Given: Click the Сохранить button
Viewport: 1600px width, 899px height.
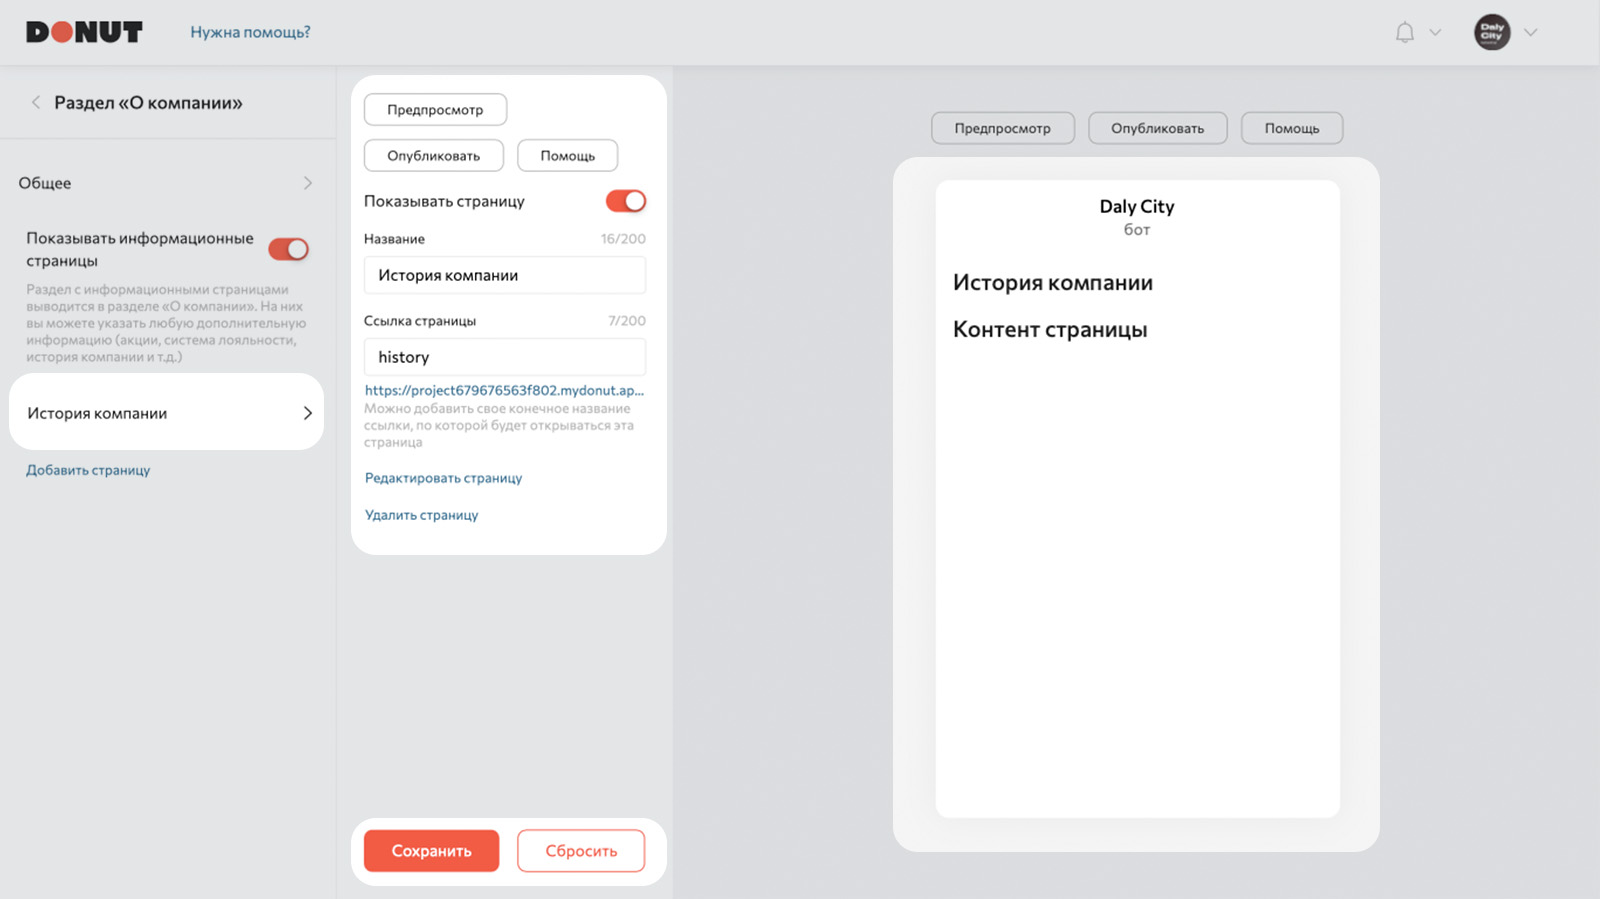Looking at the screenshot, I should pyautogui.click(x=431, y=851).
